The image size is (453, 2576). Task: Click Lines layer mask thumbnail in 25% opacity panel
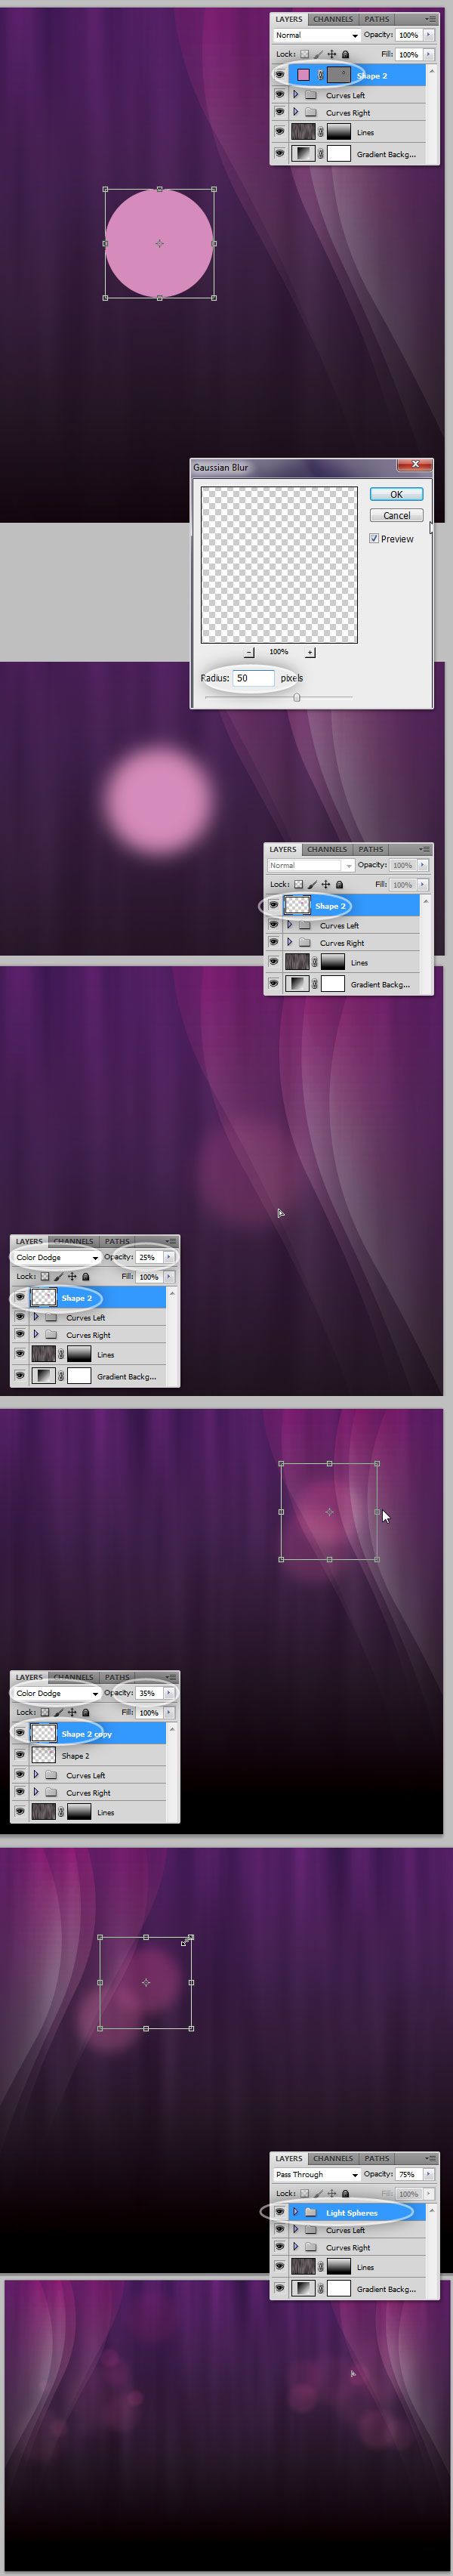pyautogui.click(x=79, y=1354)
